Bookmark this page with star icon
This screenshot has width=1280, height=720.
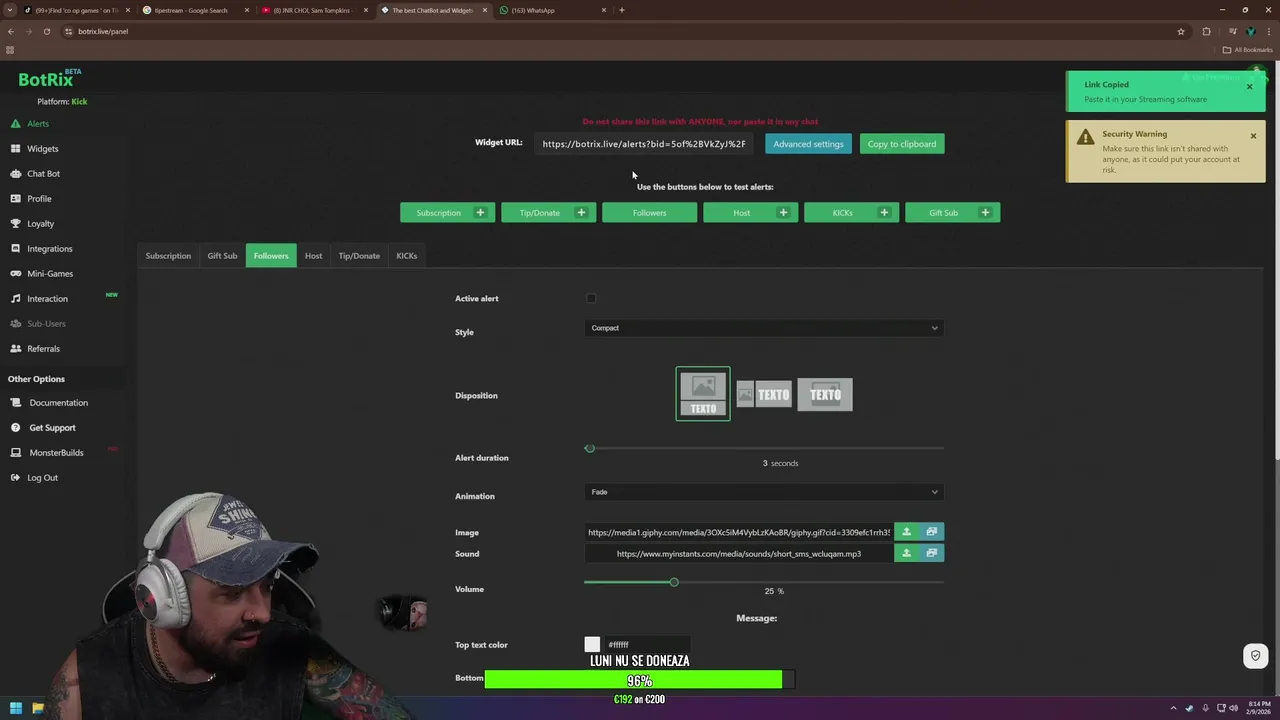pyautogui.click(x=1180, y=31)
